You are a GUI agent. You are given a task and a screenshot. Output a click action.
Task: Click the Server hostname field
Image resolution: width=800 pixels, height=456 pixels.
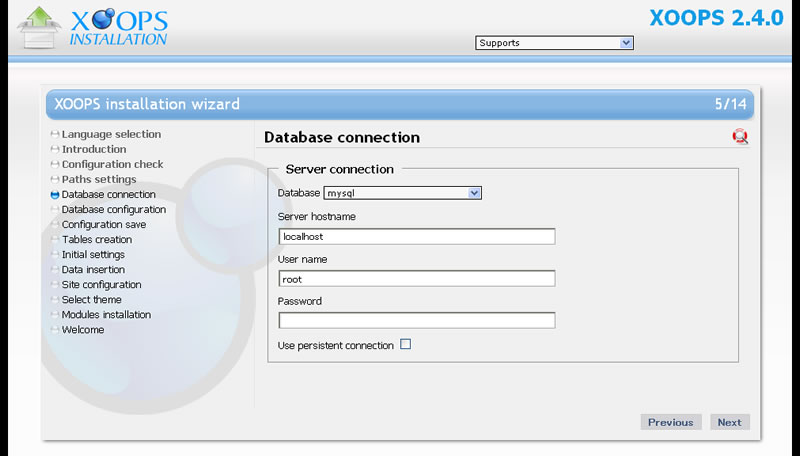tap(417, 236)
